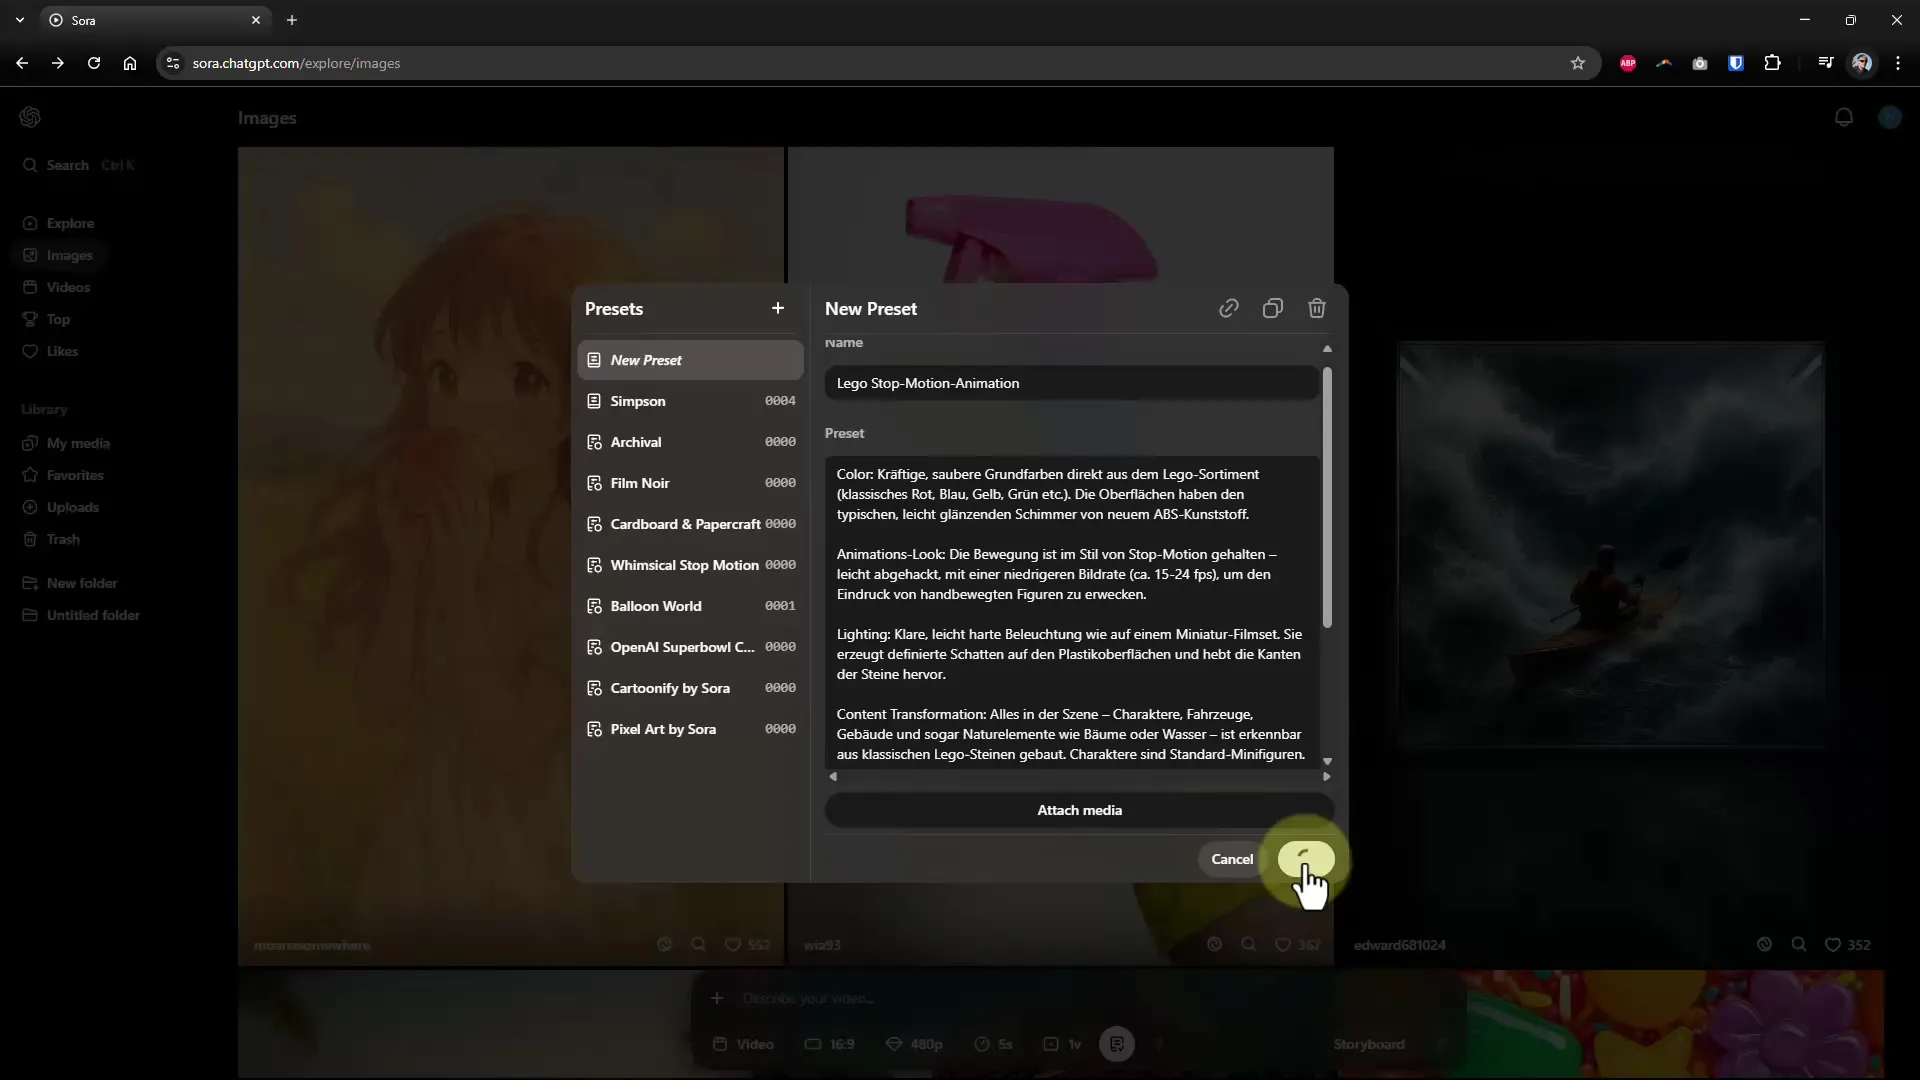The height and width of the screenshot is (1080, 1920).
Task: Select the Archival preset
Action: pyautogui.click(x=690, y=442)
